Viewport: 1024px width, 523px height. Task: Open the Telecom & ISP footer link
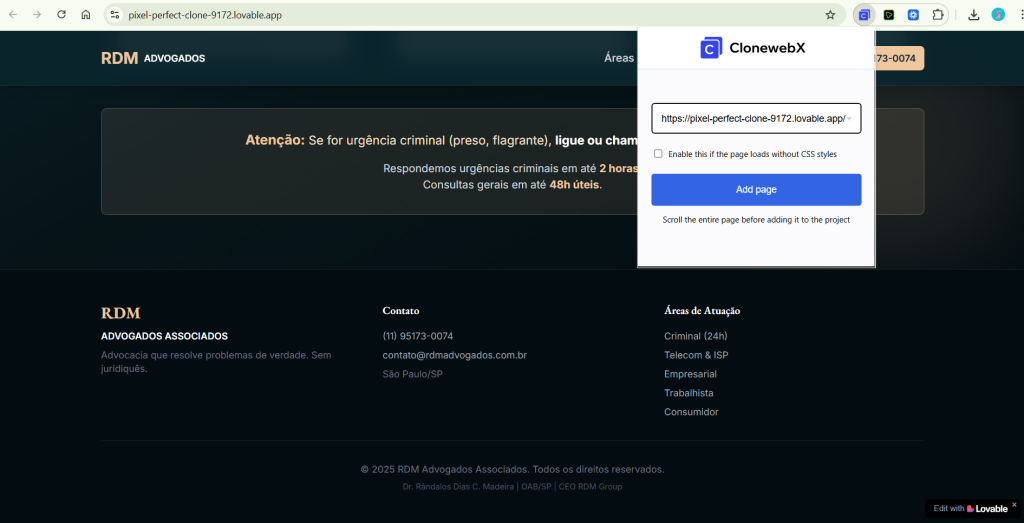coord(696,355)
